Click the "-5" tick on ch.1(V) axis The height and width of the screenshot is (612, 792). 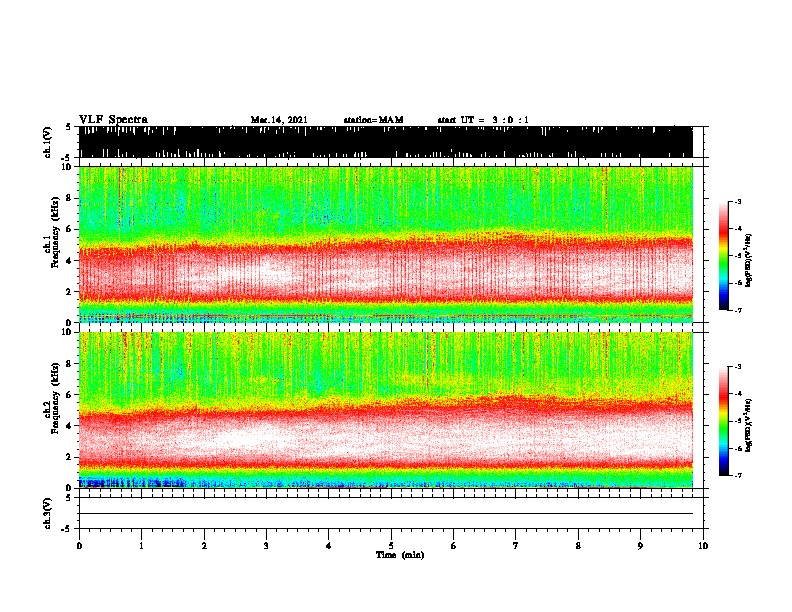pos(67,158)
